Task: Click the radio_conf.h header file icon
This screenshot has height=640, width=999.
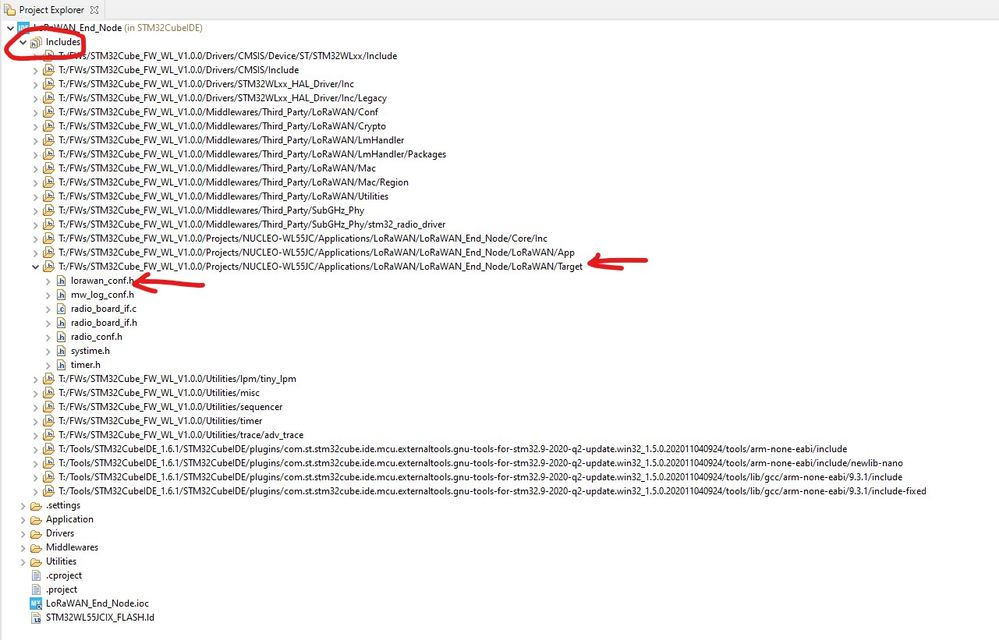Action: coord(61,337)
